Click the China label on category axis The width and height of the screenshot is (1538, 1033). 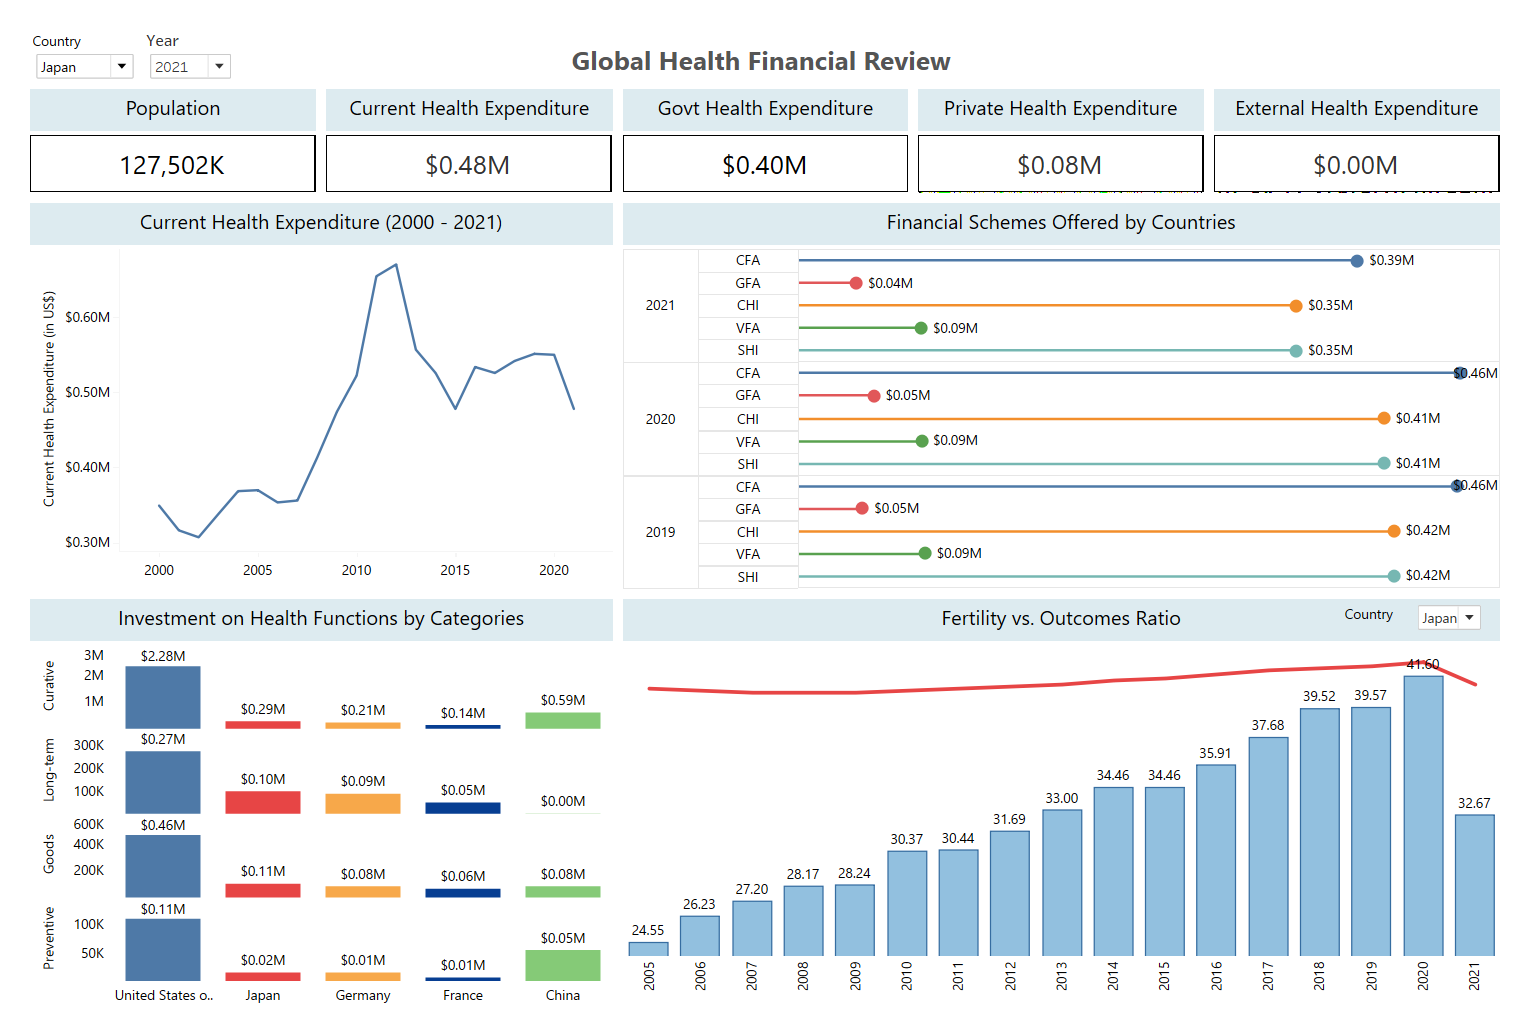coord(563,996)
